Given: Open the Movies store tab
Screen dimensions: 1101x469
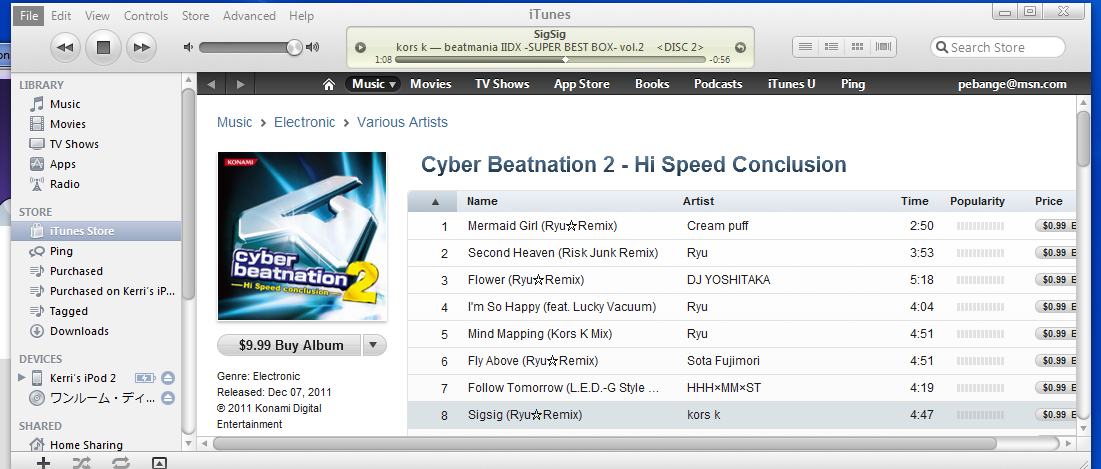Looking at the screenshot, I should (430, 84).
